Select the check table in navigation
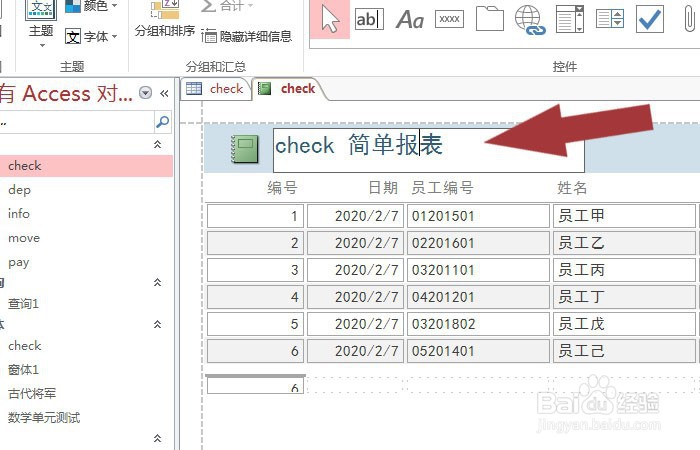700x450 pixels. (86, 166)
